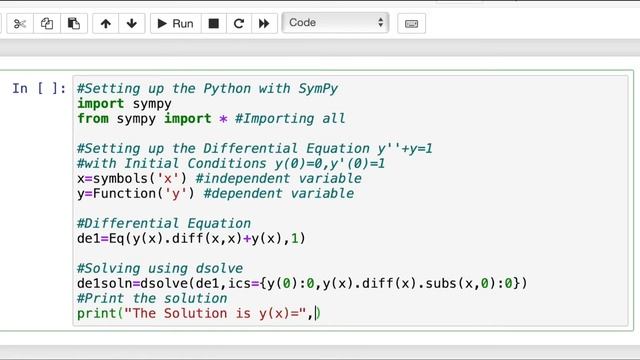Cut selected cells with scissors icon
The height and width of the screenshot is (360, 640).
(x=20, y=24)
